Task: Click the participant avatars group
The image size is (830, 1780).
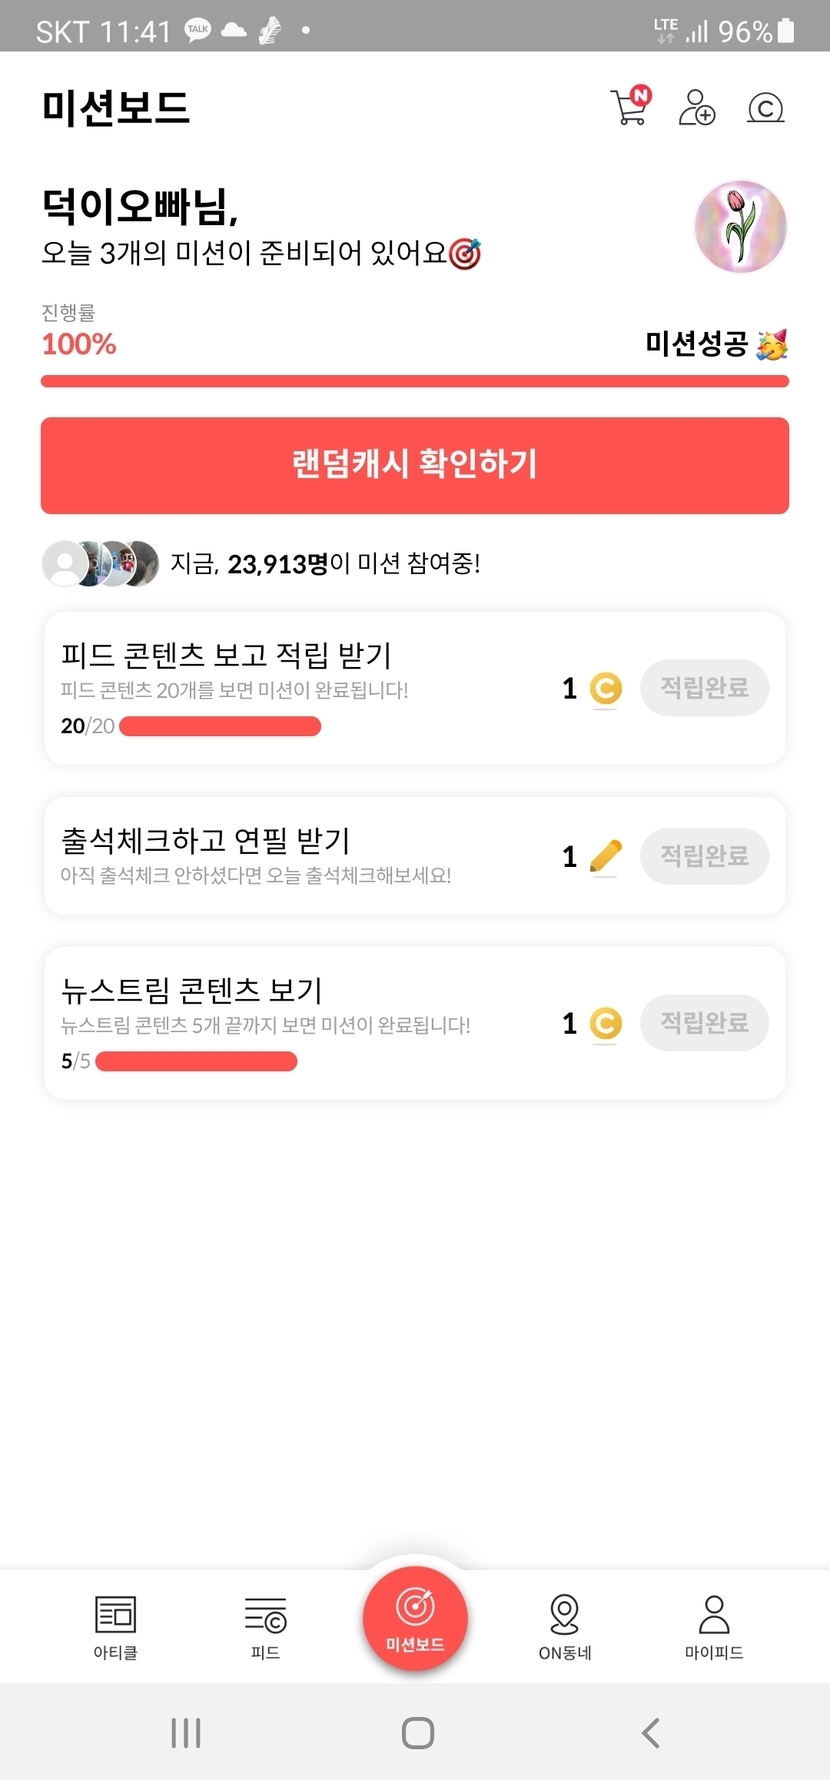Action: 100,564
